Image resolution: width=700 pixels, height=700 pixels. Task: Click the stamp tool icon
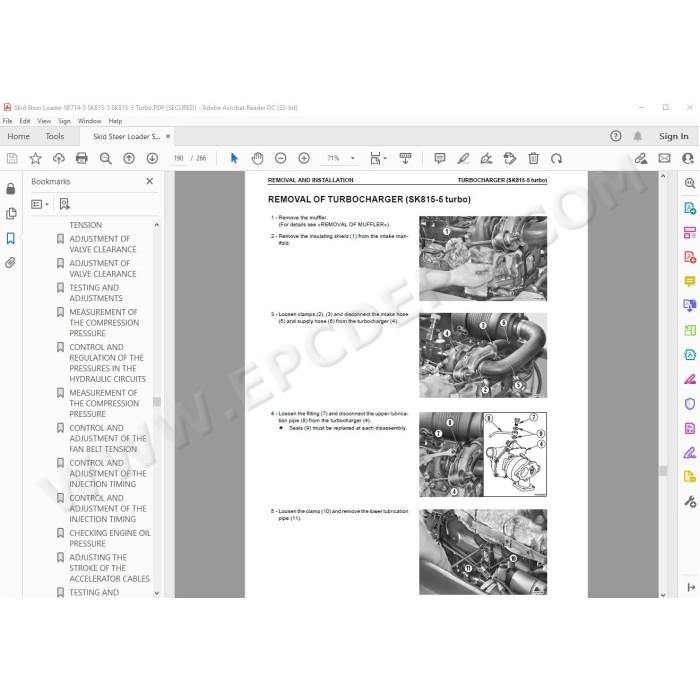(x=509, y=158)
